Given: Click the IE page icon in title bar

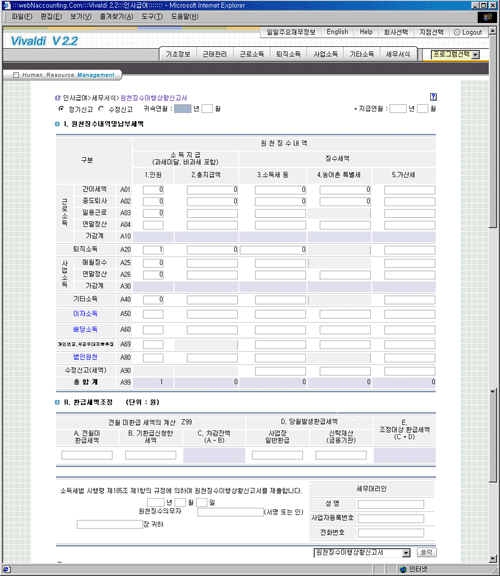Looking at the screenshot, I should click(6, 5).
